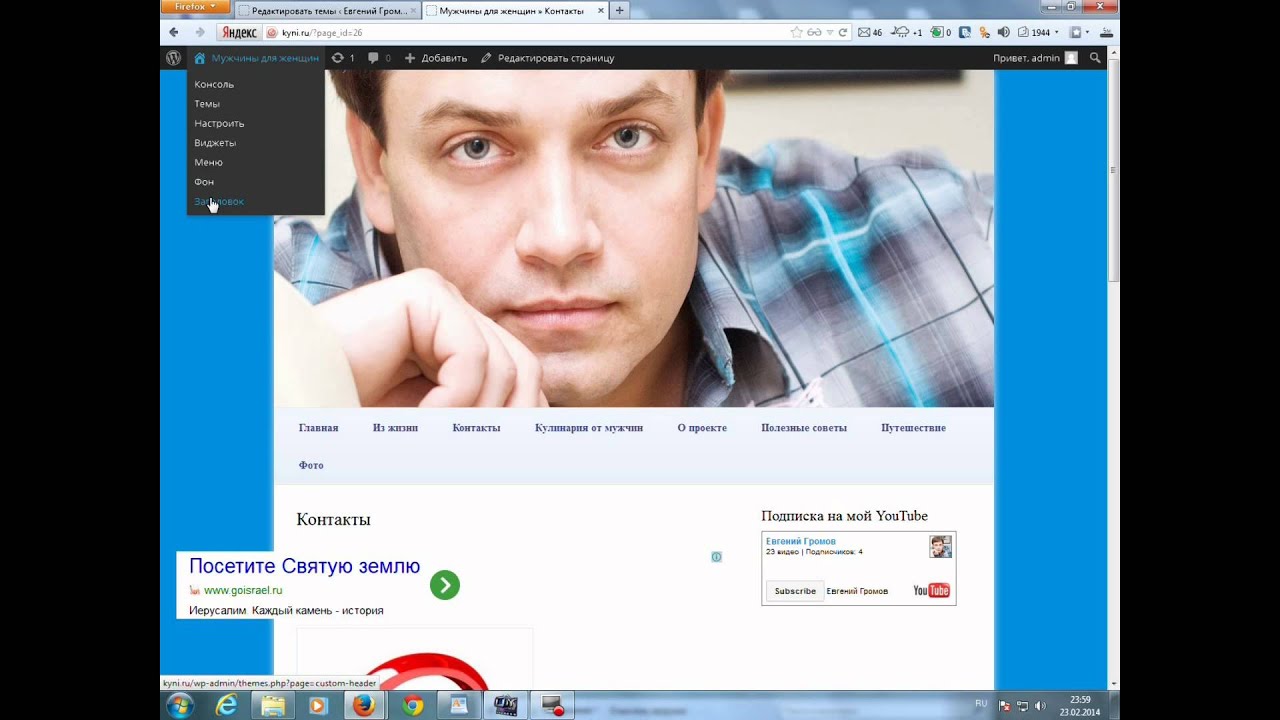Click the green arrow button on ad
Viewport: 1280px width, 720px height.
(445, 585)
